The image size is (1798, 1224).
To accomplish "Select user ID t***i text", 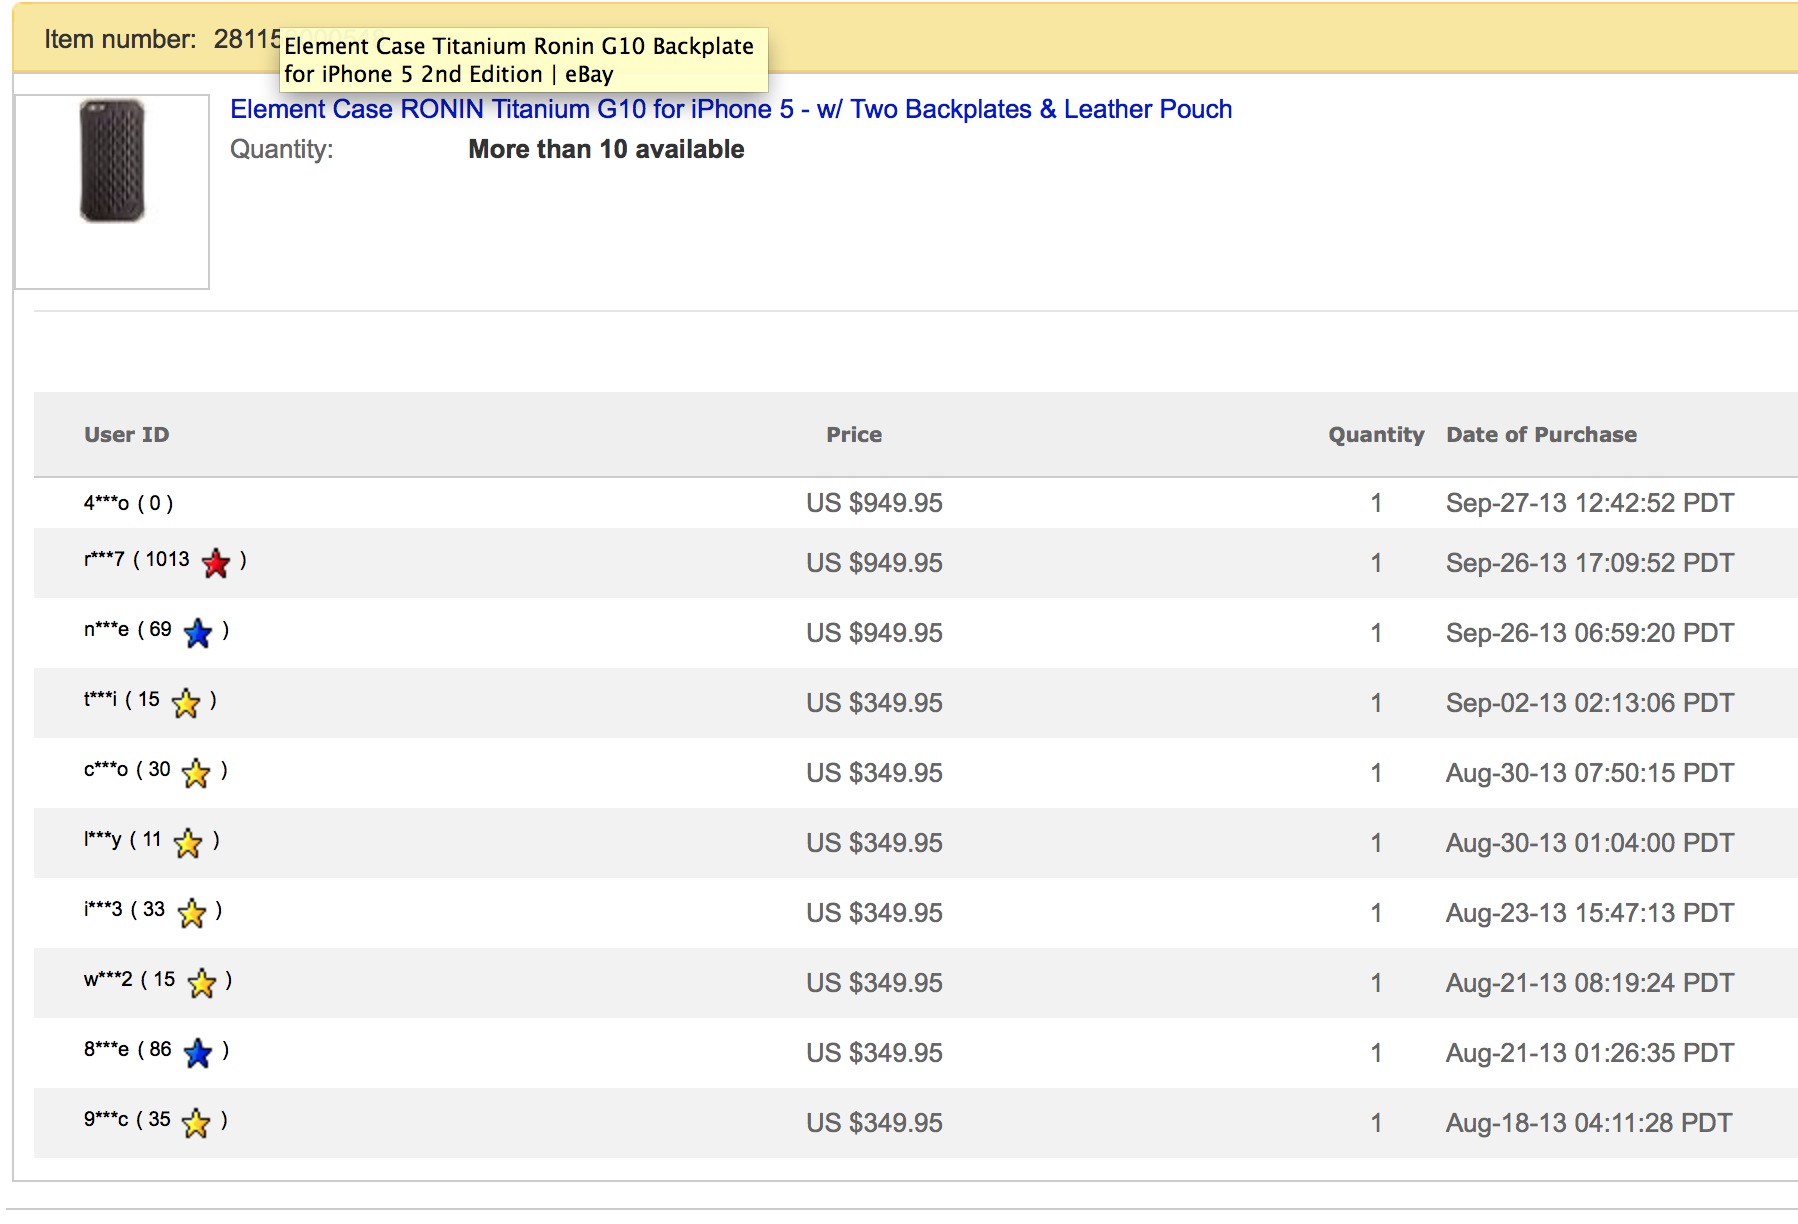I will click(100, 699).
